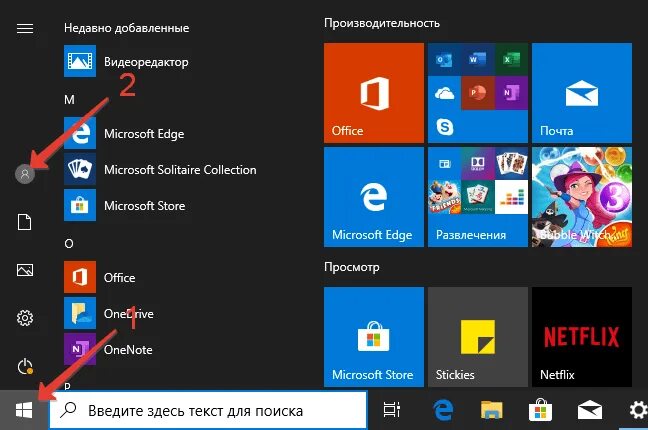Open Documents icon in left sidebar
The image size is (648, 430).
pyautogui.click(x=24, y=222)
